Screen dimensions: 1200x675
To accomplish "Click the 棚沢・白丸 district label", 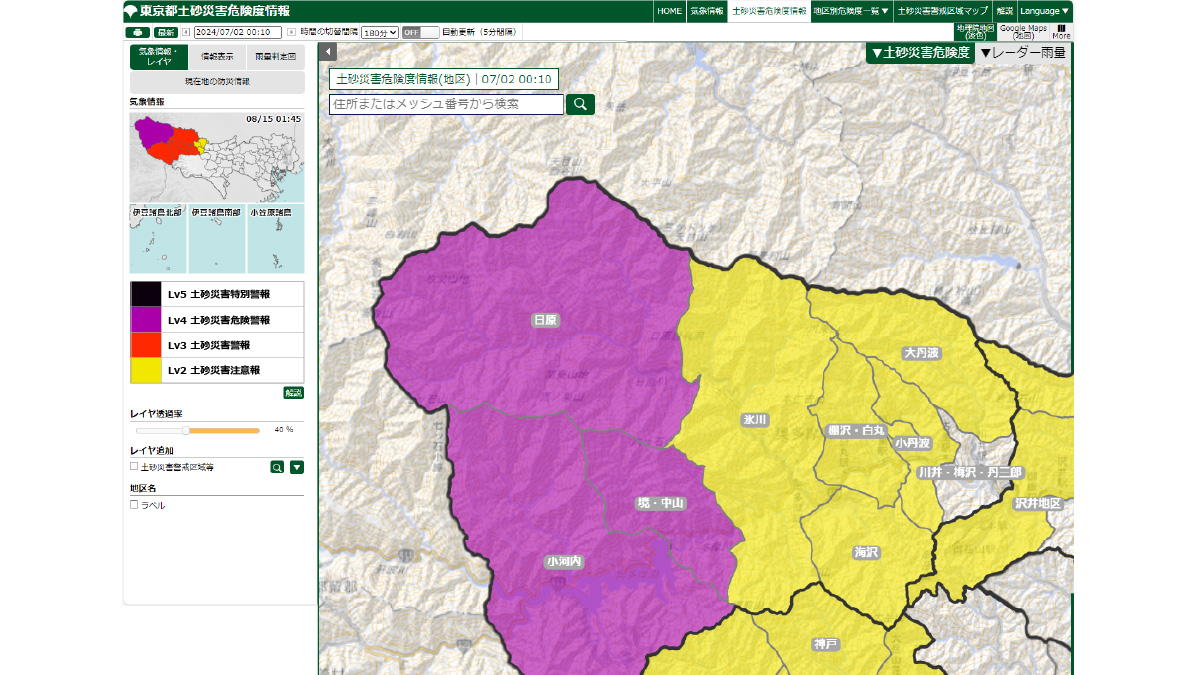I will [x=857, y=430].
